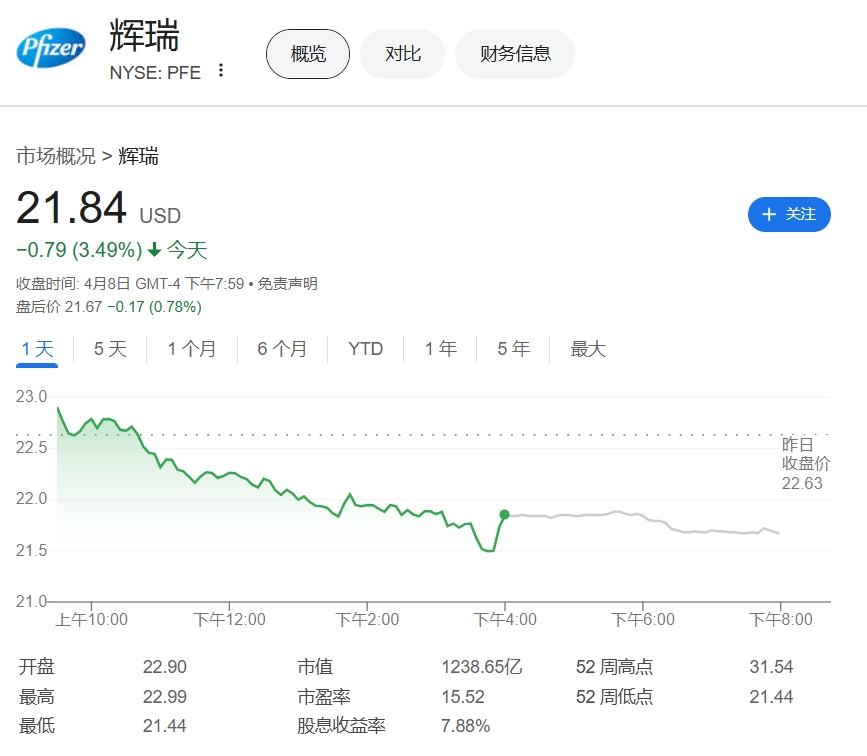This screenshot has height=756, width=867.
Task: Click the 开盘 value 22.90
Action: [x=165, y=667]
